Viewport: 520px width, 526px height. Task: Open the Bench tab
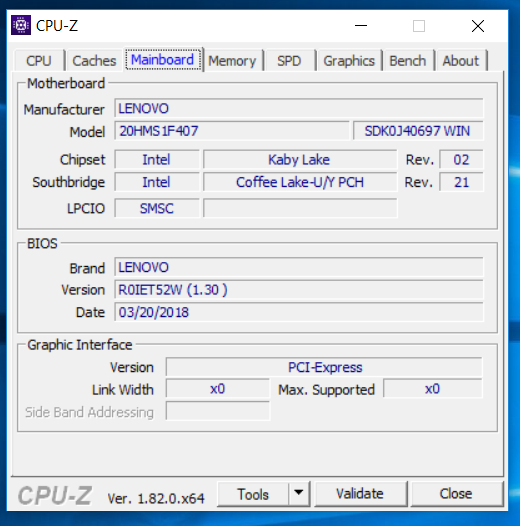pos(408,61)
